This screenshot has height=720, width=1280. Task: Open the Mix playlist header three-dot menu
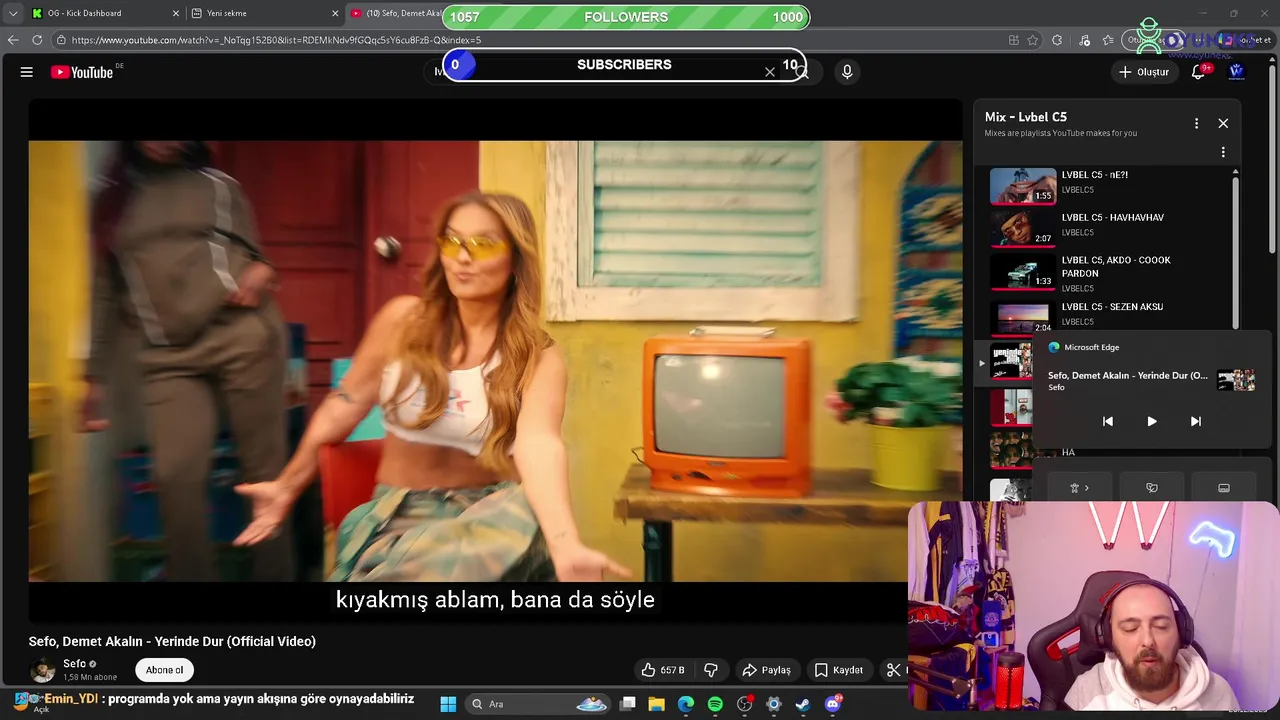click(x=1196, y=123)
